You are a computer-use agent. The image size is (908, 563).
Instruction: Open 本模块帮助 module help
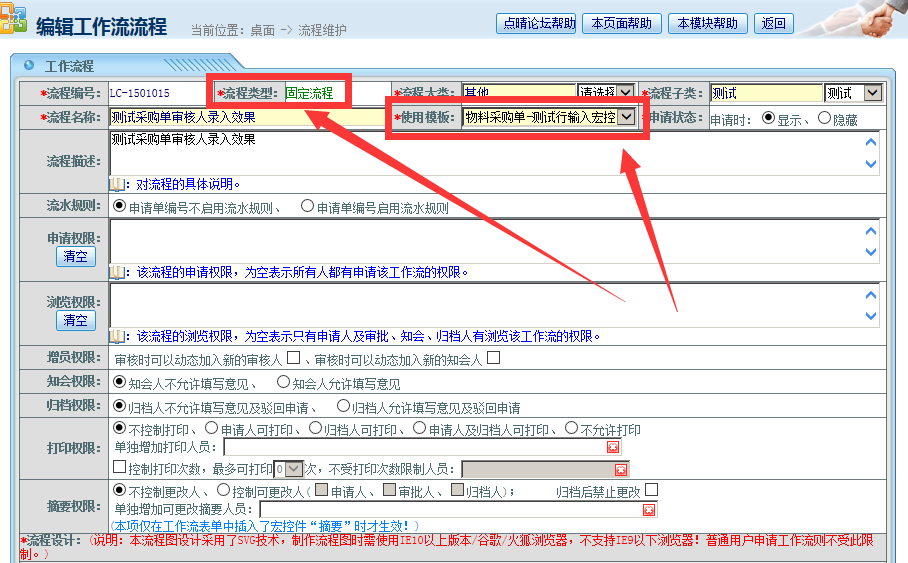click(x=708, y=23)
